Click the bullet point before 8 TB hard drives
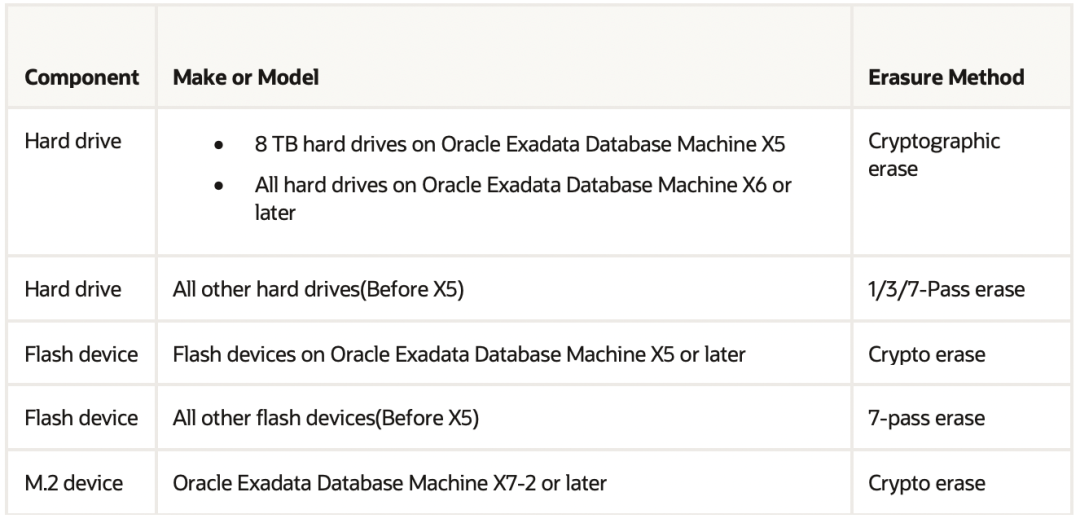Screen dimensions: 1080x523 tap(219, 147)
